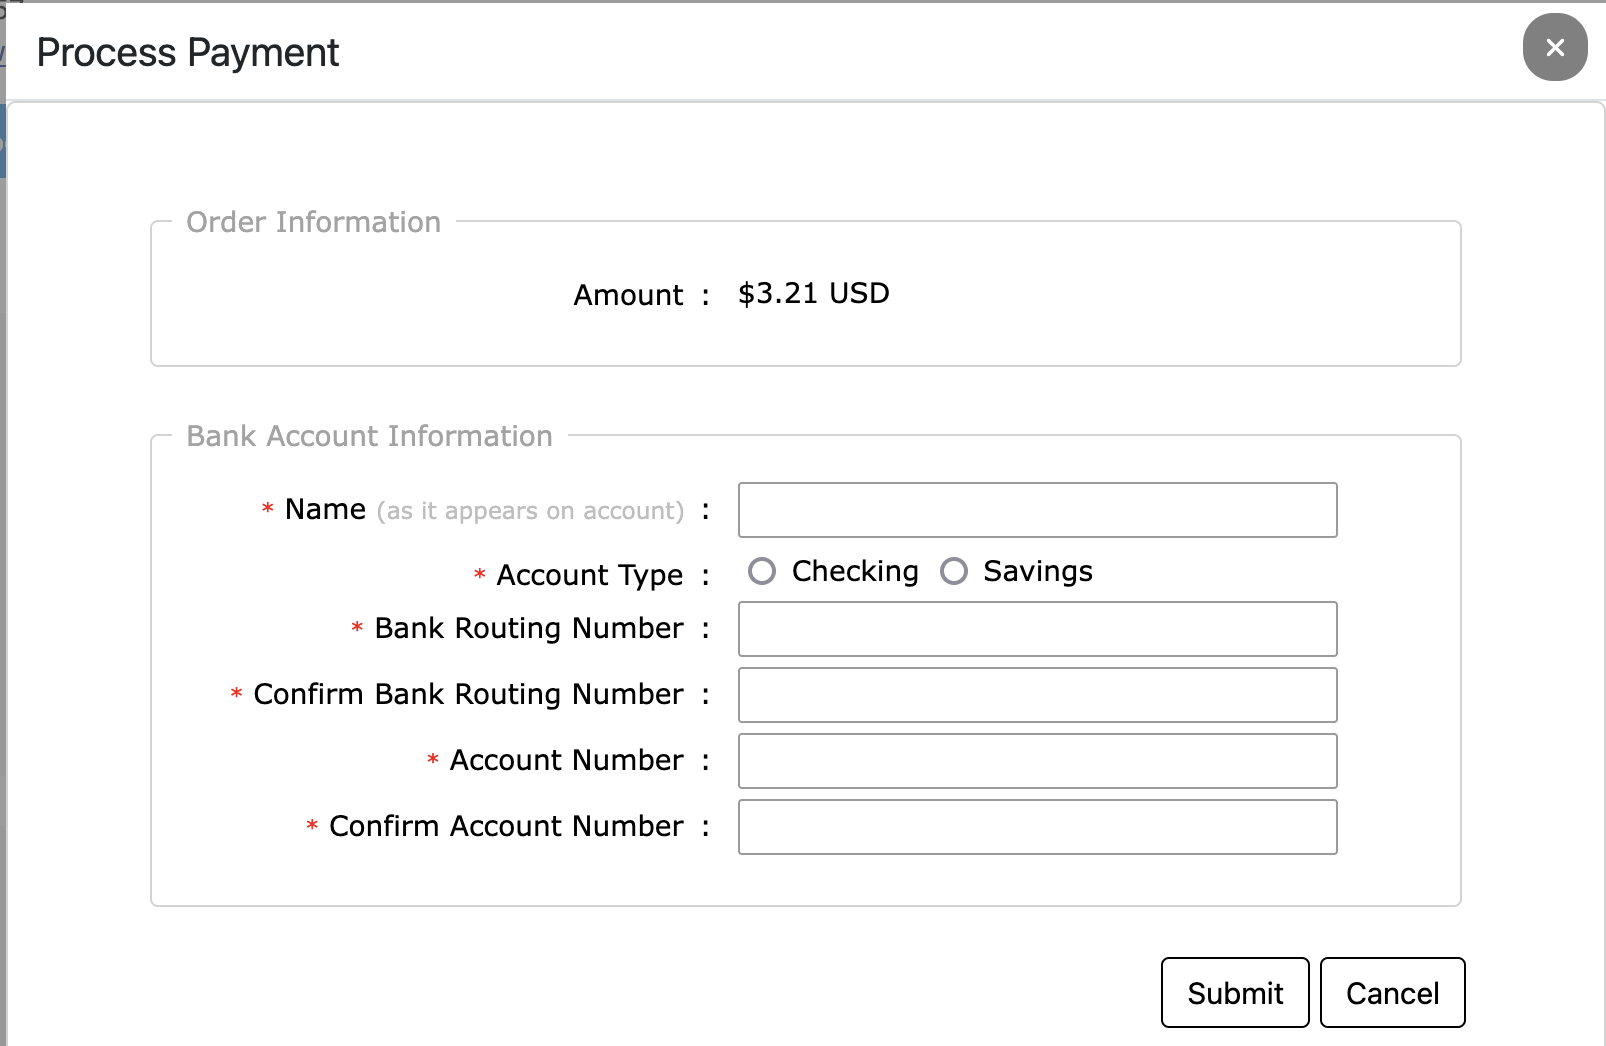
Task: Focus the Bank Routing Number field
Action: point(1037,629)
